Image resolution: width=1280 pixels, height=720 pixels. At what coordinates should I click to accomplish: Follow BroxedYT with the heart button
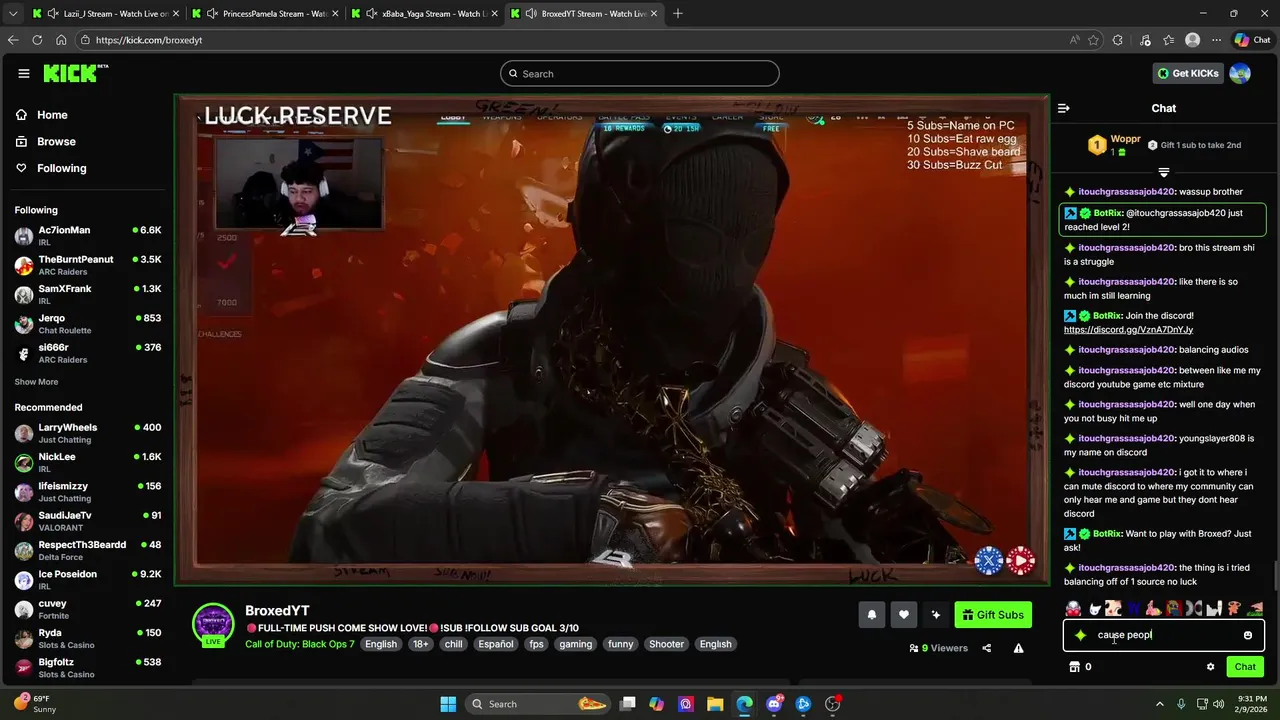point(903,615)
